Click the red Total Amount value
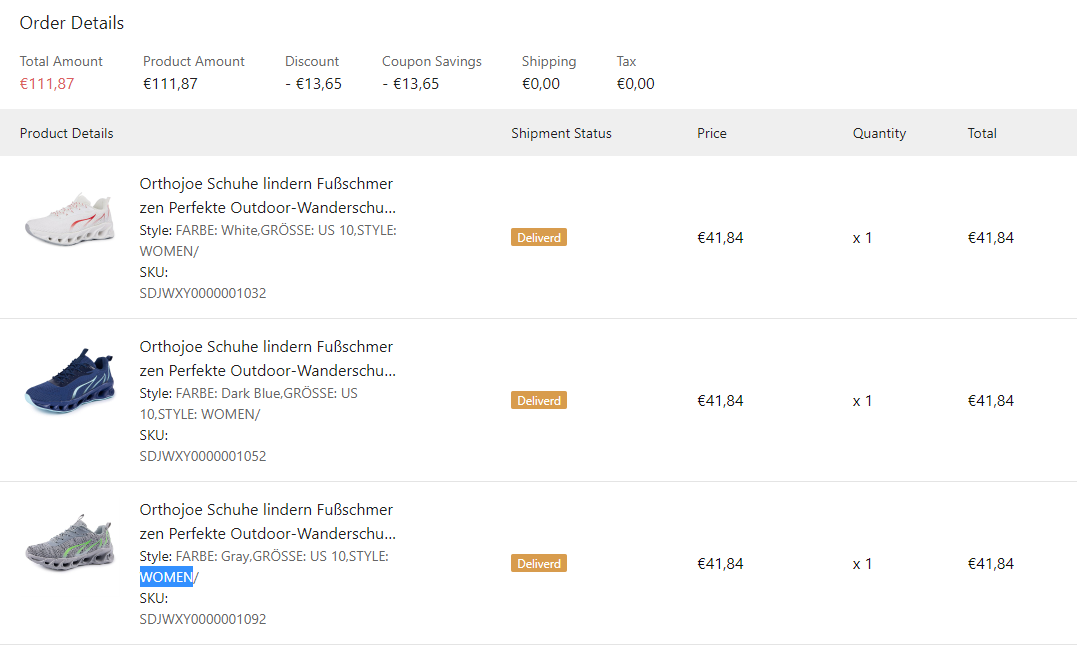Viewport: 1077px width, 646px height. [47, 84]
